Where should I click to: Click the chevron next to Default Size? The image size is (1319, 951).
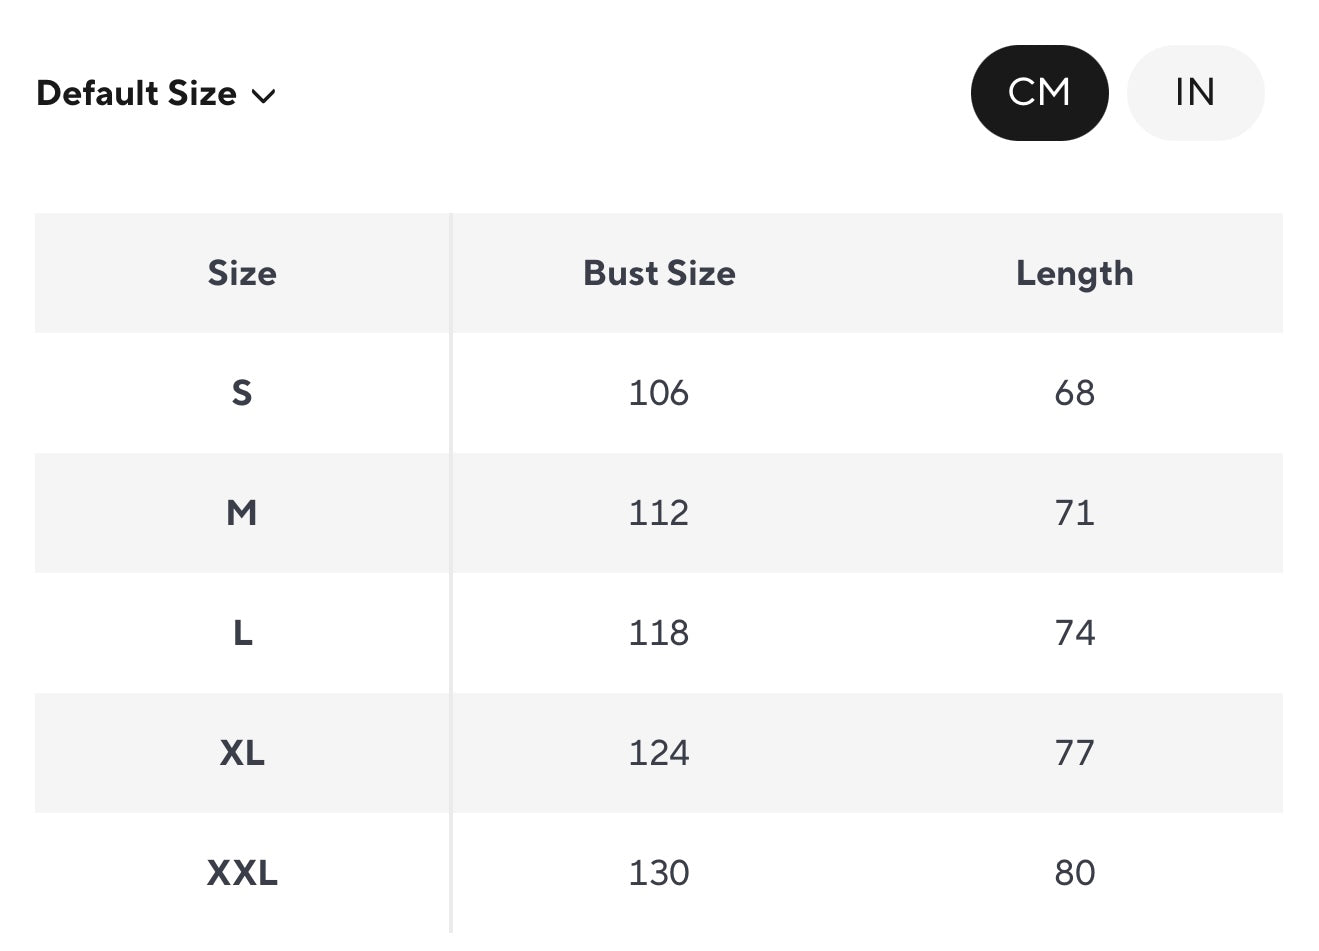pos(263,96)
